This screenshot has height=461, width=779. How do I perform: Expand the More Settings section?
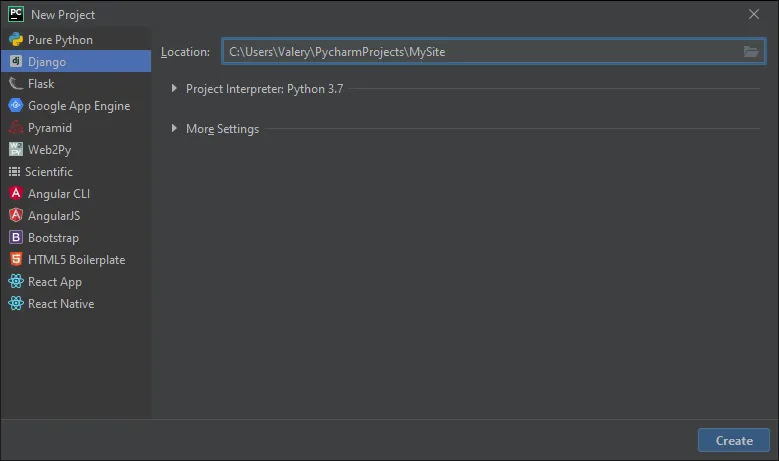coord(176,129)
